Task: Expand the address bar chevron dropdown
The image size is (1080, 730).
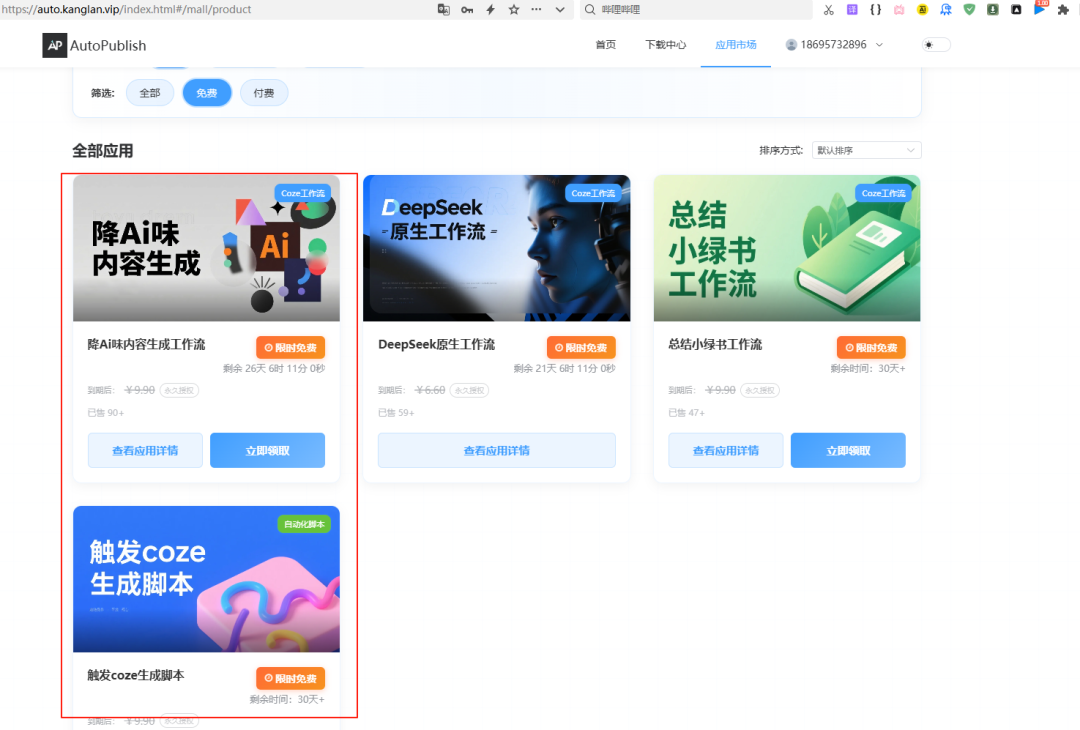Action: [560, 10]
